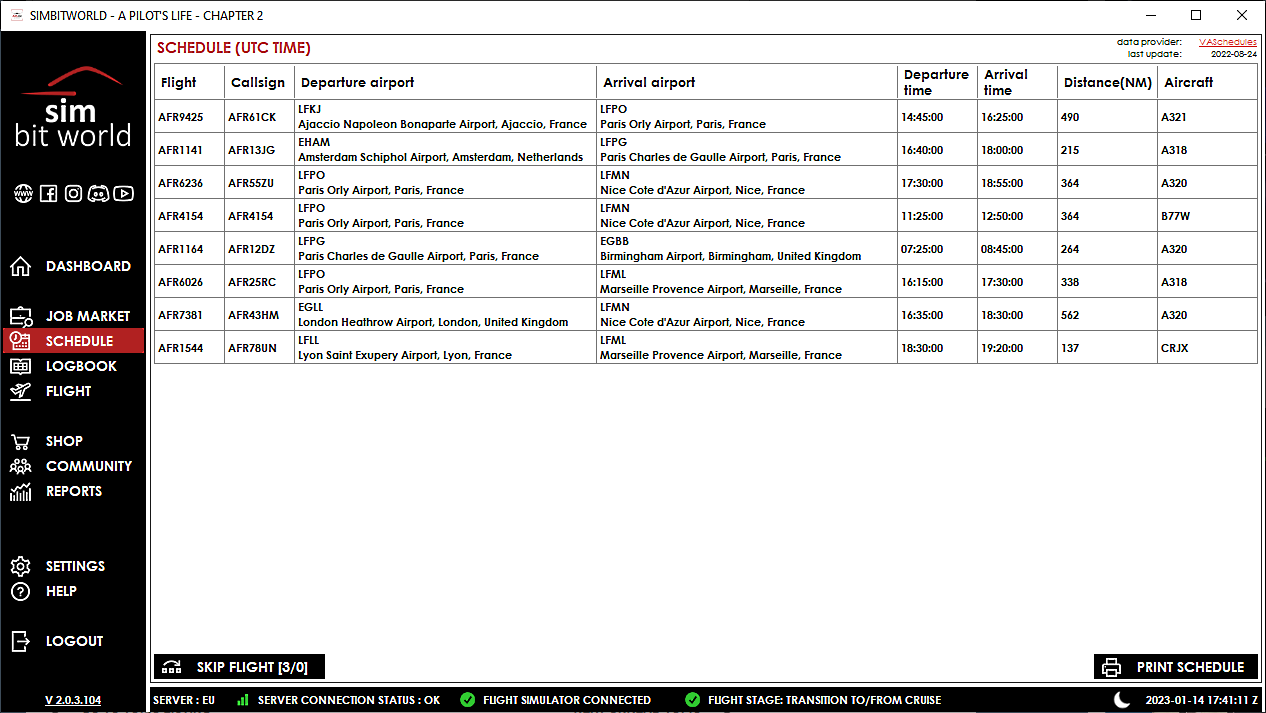Click callsign AFR61CK cell
Screen dimensions: 1266x713
[259, 117]
